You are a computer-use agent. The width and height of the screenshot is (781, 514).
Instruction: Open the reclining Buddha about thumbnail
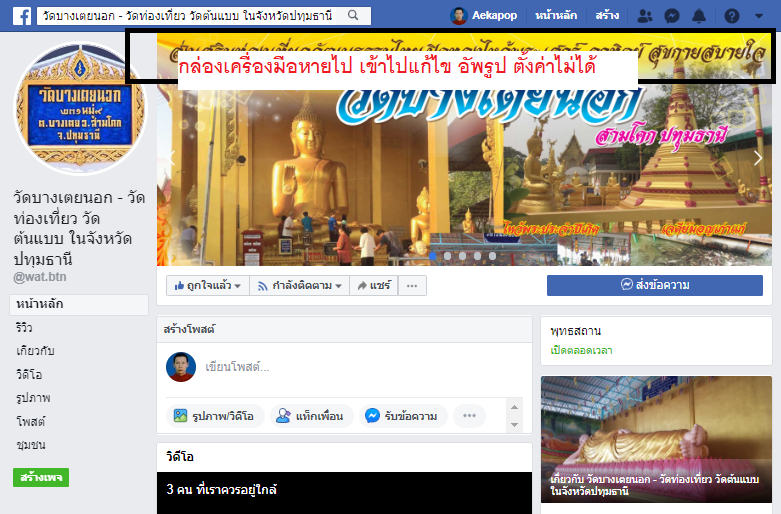pos(656,439)
